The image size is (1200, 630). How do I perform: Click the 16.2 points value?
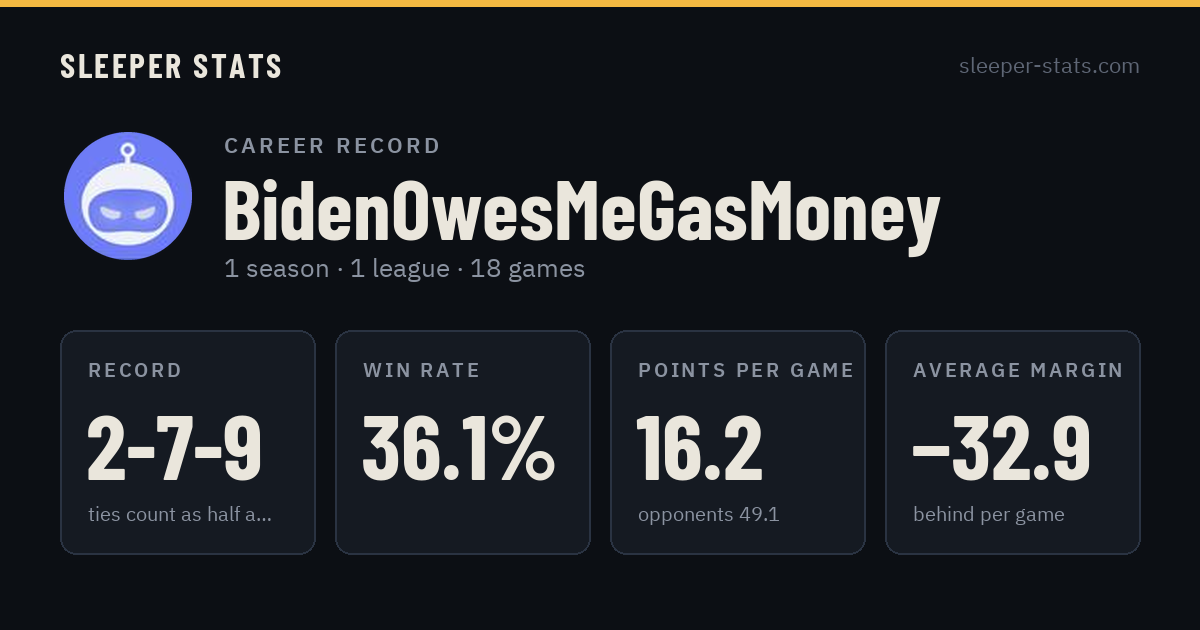click(700, 449)
